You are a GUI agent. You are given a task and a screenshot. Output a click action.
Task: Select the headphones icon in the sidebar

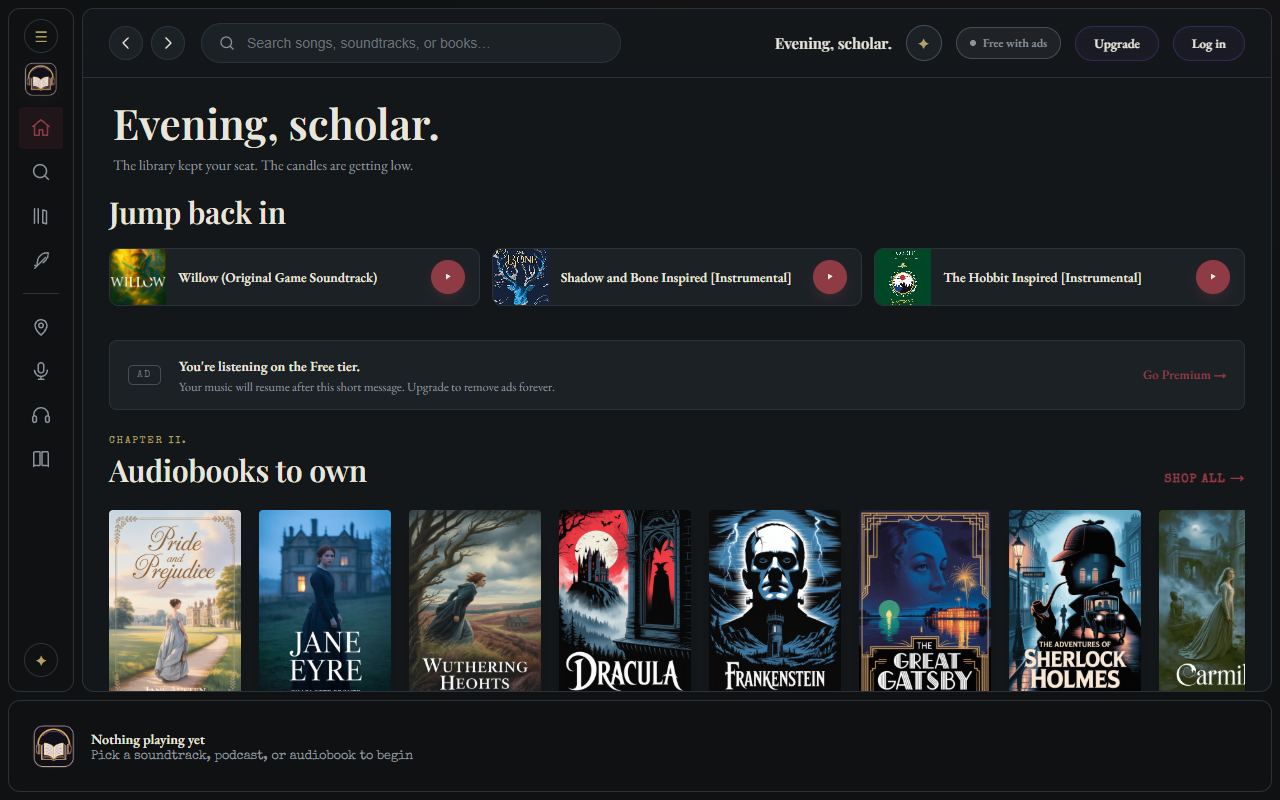41,415
